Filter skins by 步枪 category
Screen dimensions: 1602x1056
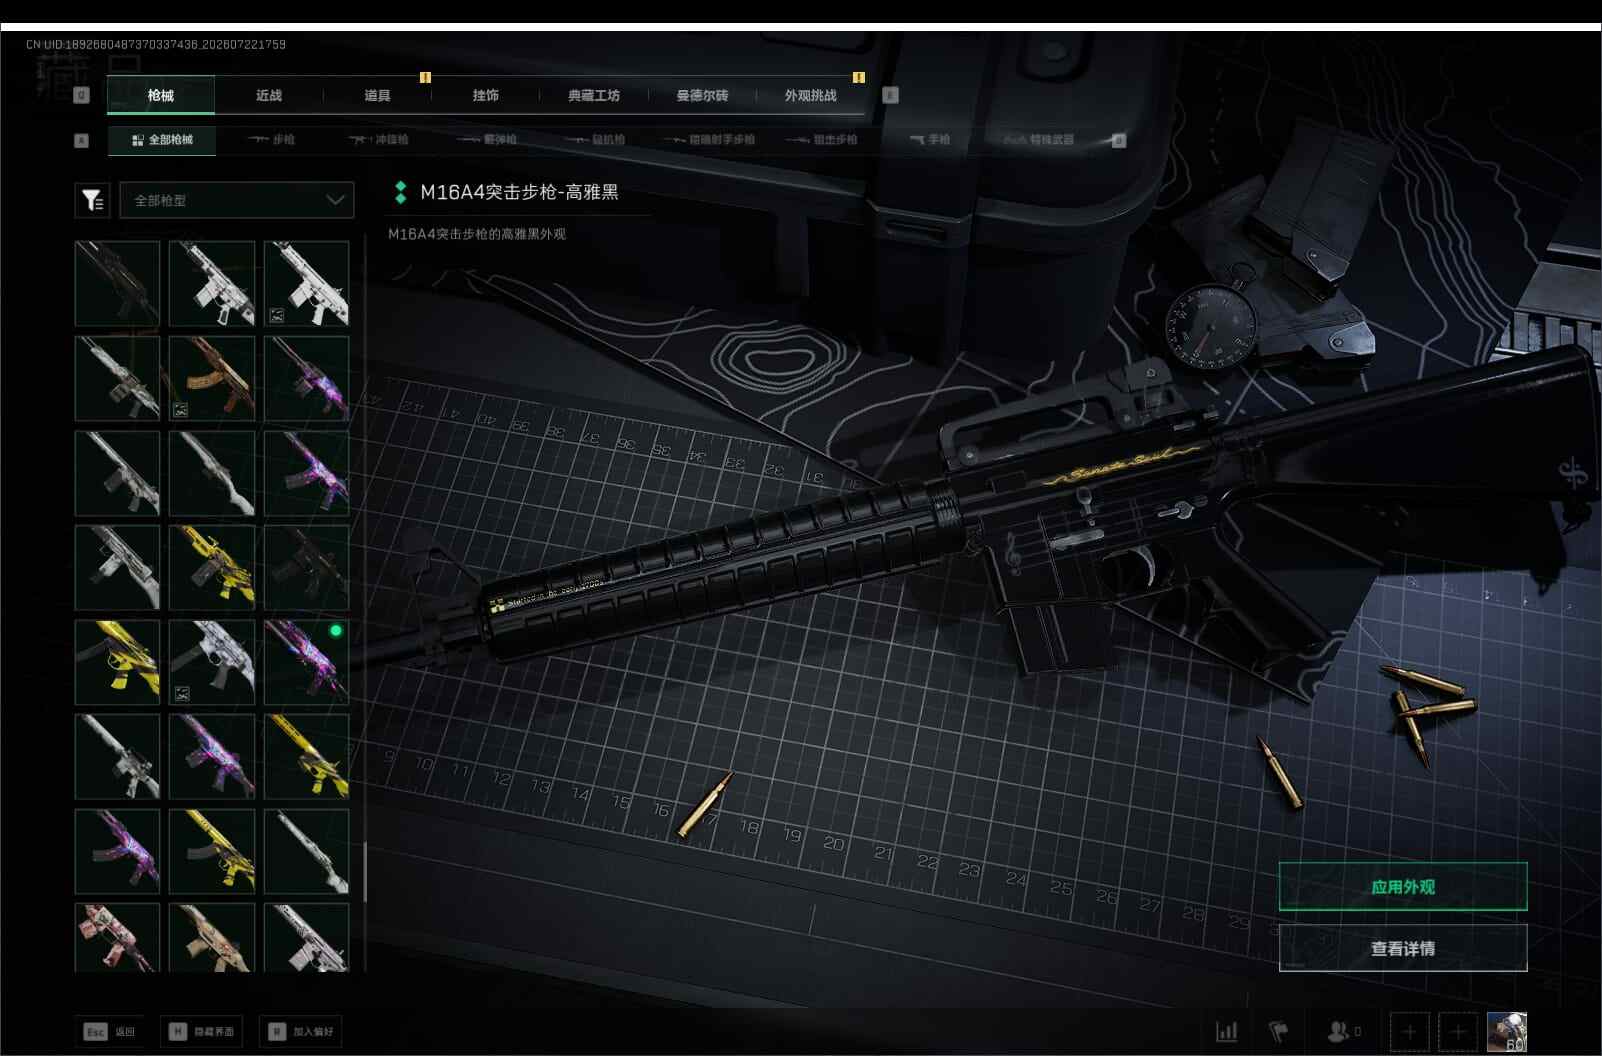click(x=271, y=140)
